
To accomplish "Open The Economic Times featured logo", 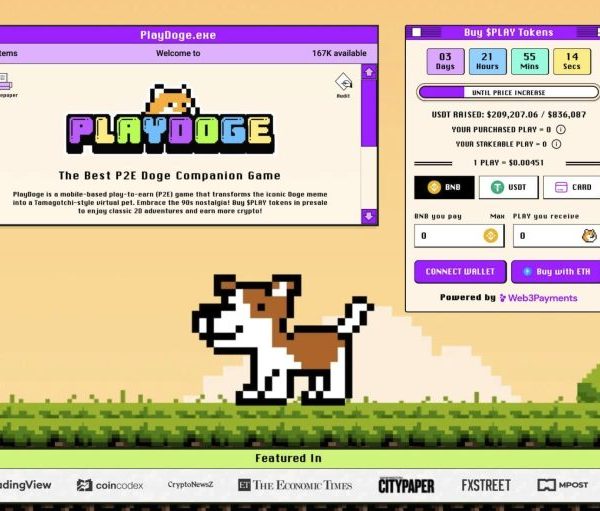I will click(x=295, y=485).
